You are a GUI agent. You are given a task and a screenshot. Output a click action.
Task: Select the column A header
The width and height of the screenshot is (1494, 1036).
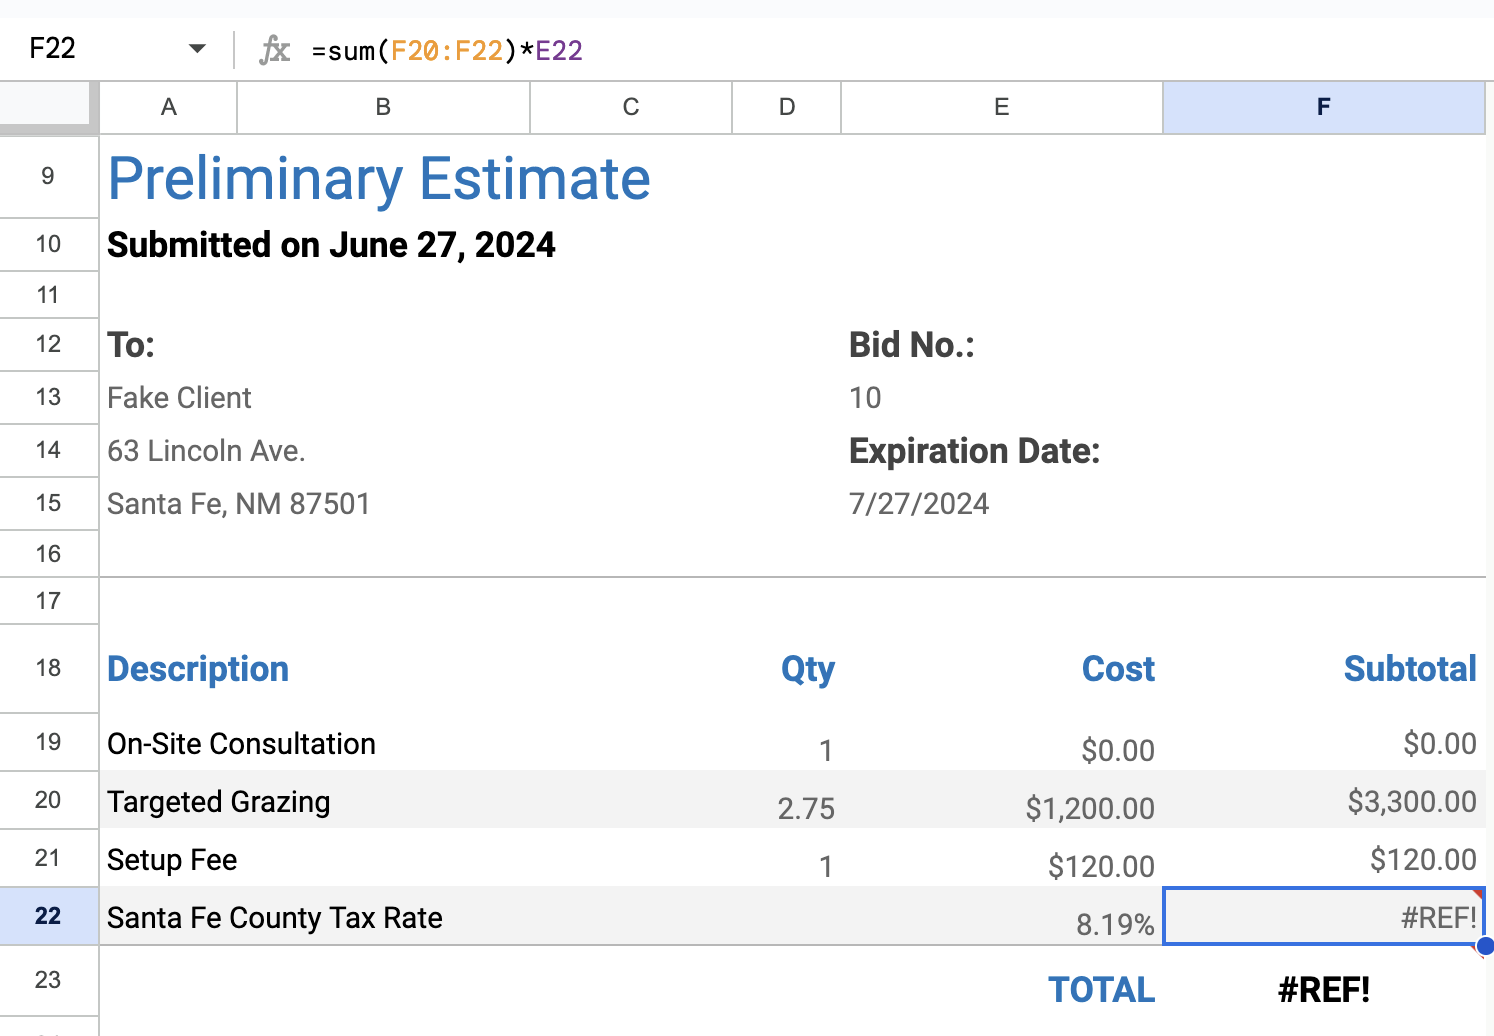coord(169,107)
